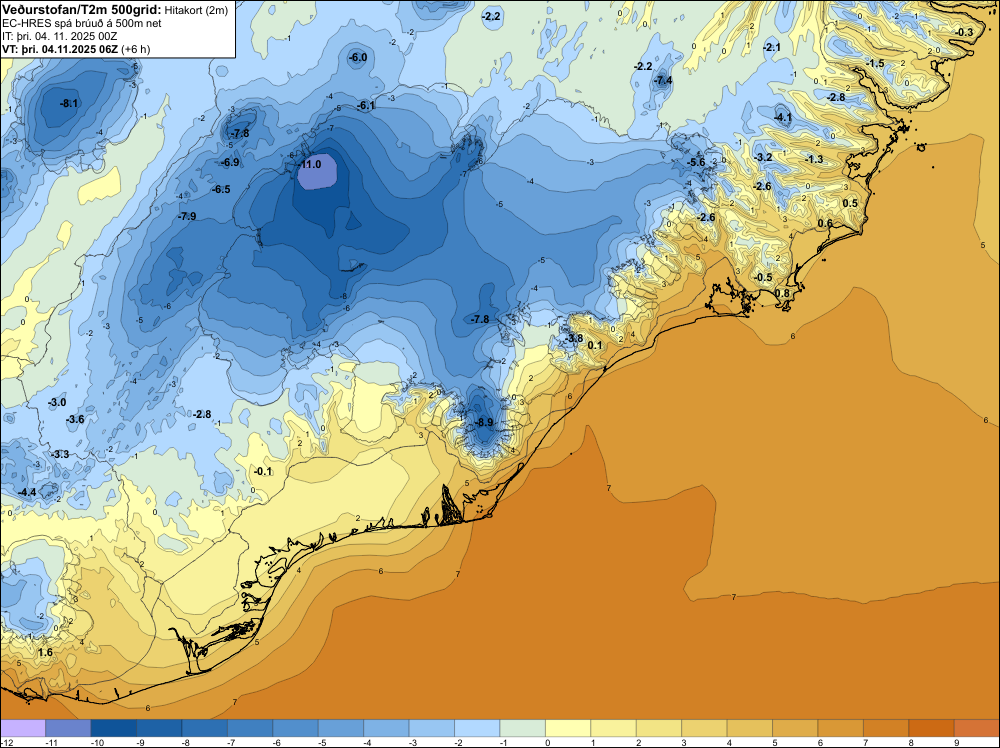Select the 0.6 coastal temperature value

coord(825,223)
